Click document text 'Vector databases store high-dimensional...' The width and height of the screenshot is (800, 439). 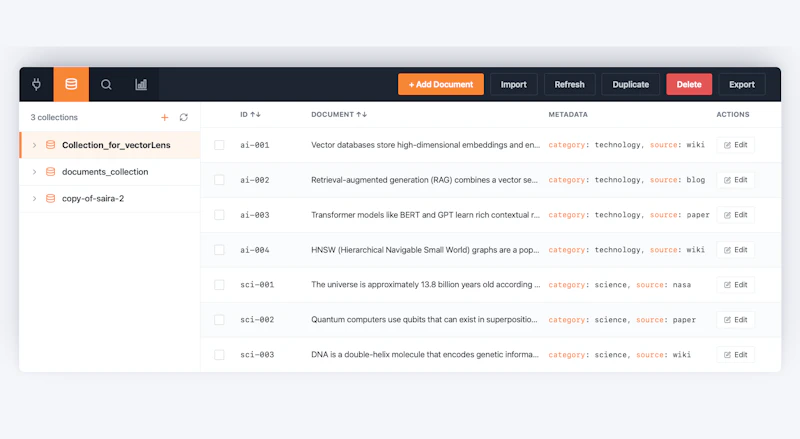pyautogui.click(x=426, y=145)
